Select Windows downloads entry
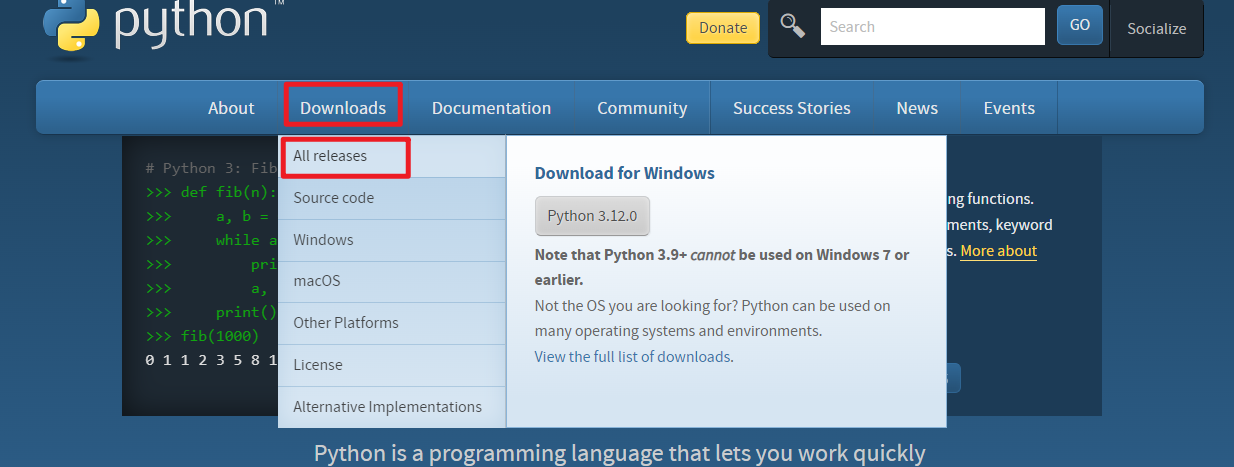1234x467 pixels. (323, 240)
